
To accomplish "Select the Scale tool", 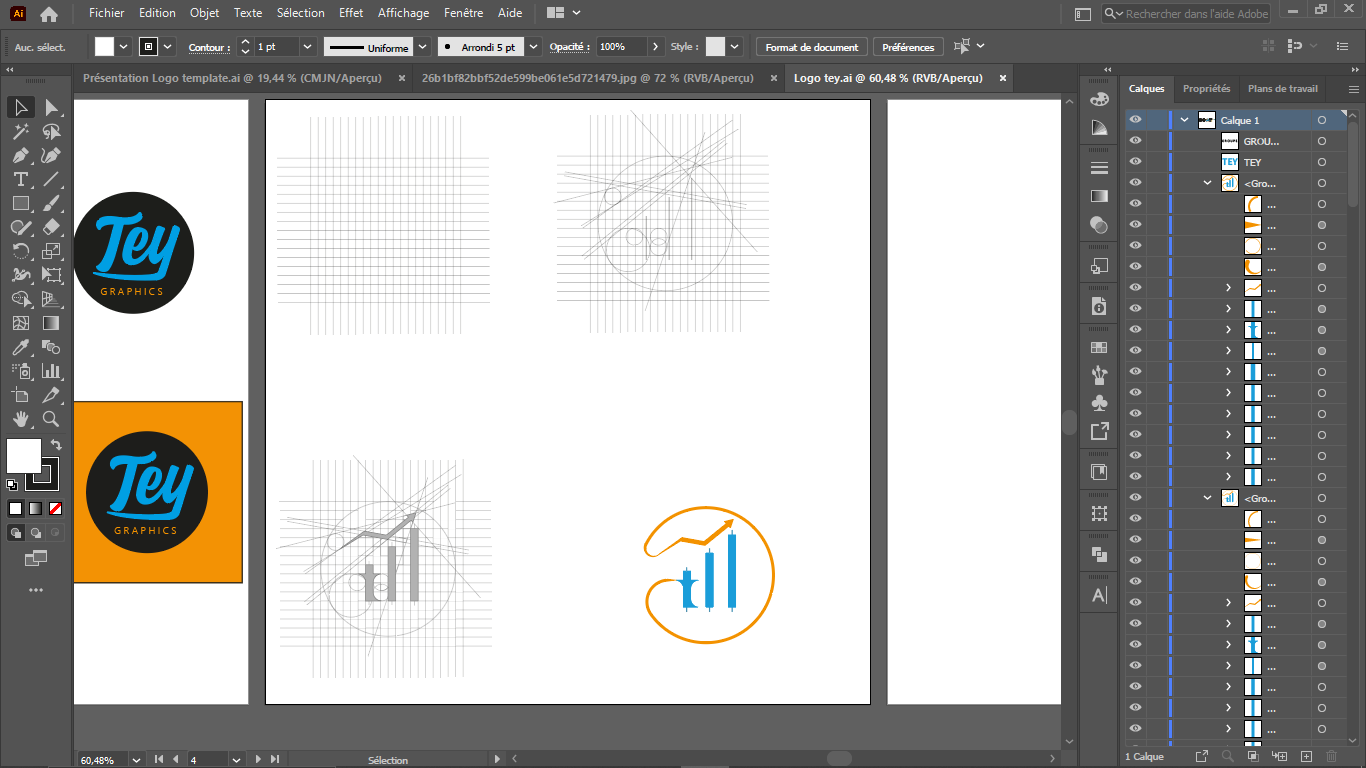I will click(51, 252).
